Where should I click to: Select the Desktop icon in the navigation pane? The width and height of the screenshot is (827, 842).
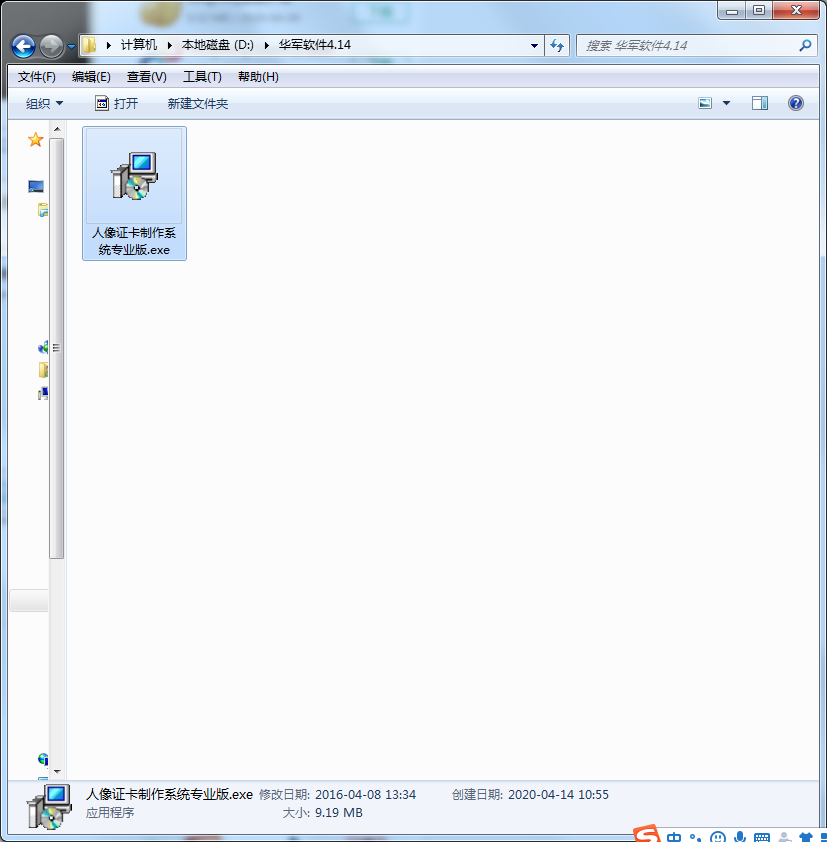coord(36,186)
